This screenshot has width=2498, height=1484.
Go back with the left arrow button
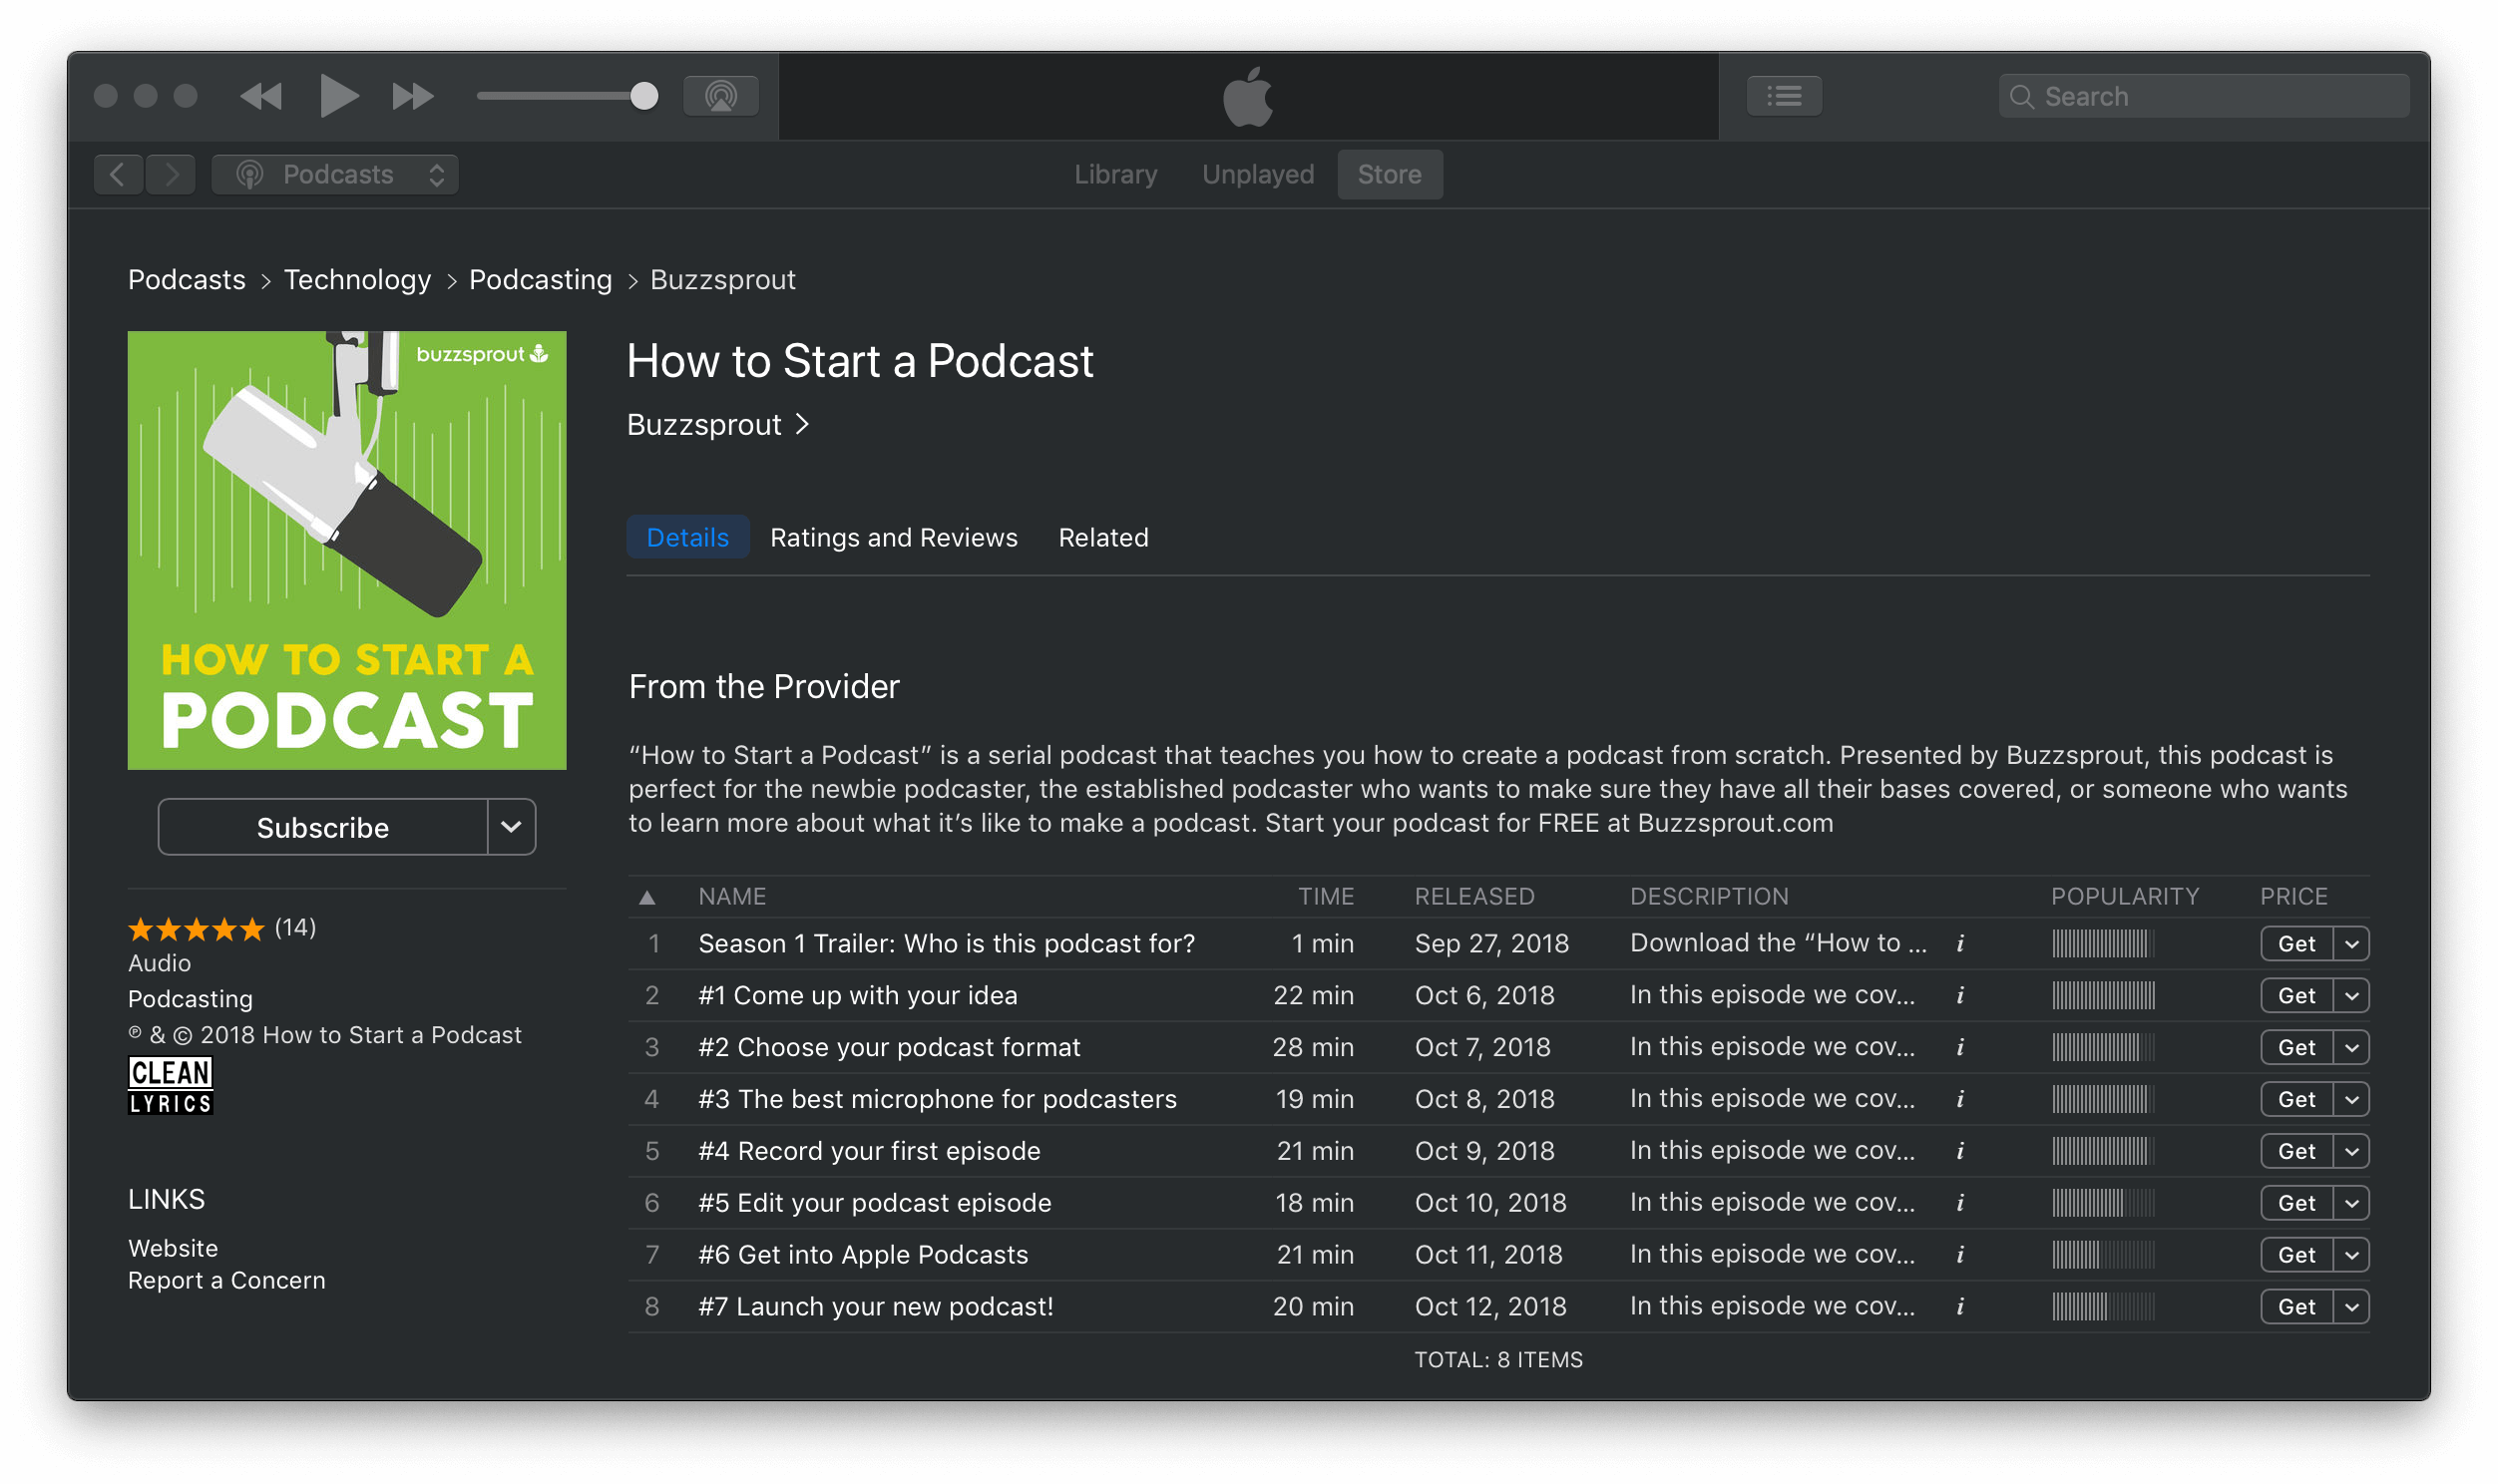click(x=118, y=175)
